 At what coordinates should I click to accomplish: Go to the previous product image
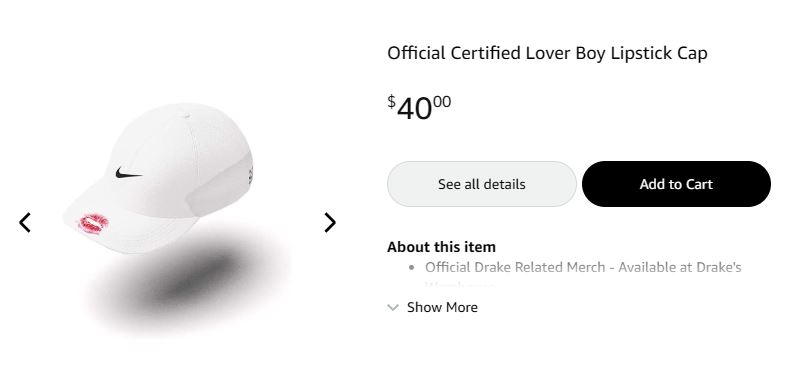coord(25,222)
